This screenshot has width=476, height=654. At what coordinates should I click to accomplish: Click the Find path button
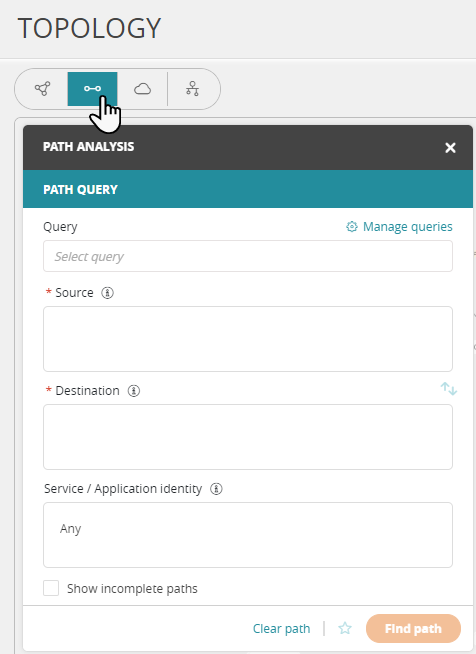click(x=413, y=629)
